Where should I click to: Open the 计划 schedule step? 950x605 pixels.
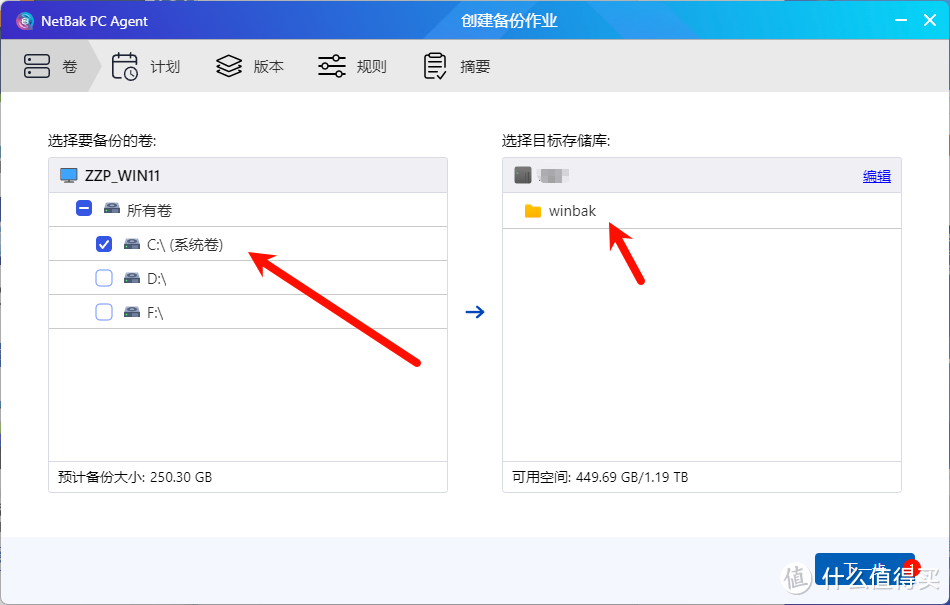tap(146, 65)
